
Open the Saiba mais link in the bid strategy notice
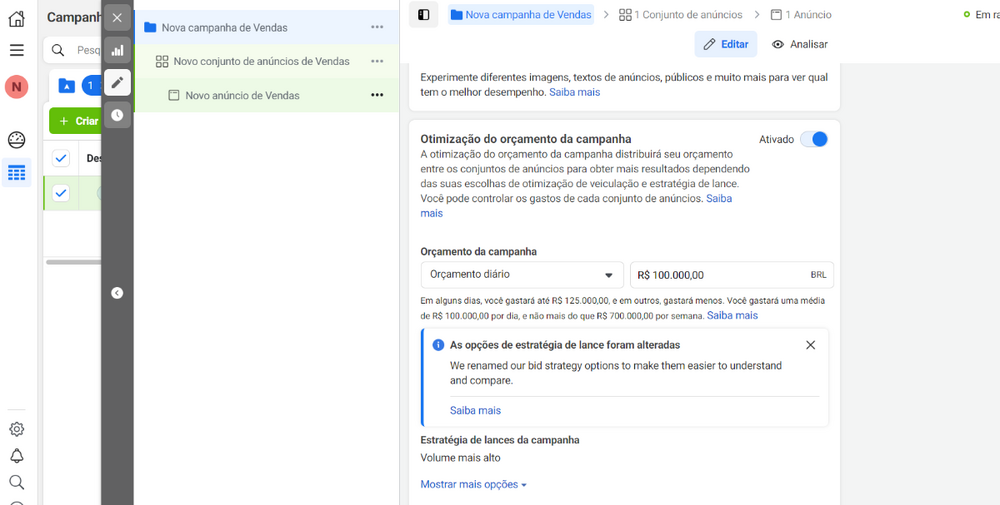click(475, 411)
